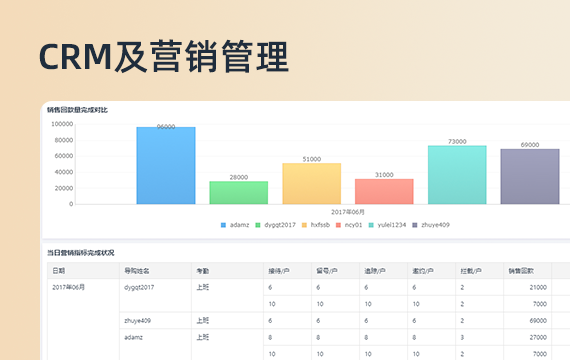Viewport: 570px width, 360px height.
Task: Click the 日期 column header
Action: 83,271
